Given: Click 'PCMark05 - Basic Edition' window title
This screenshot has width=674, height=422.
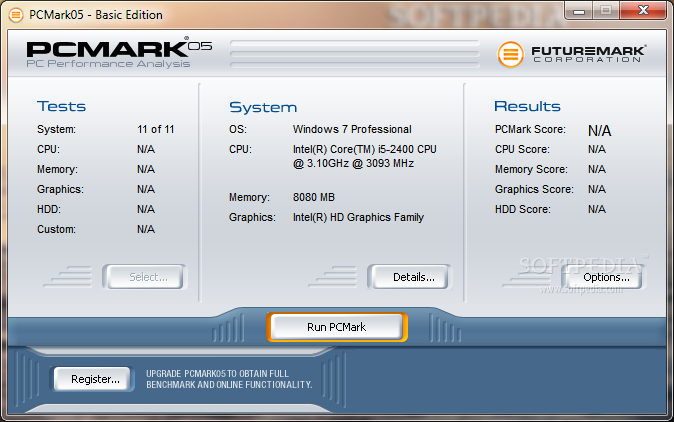Looking at the screenshot, I should [96, 15].
